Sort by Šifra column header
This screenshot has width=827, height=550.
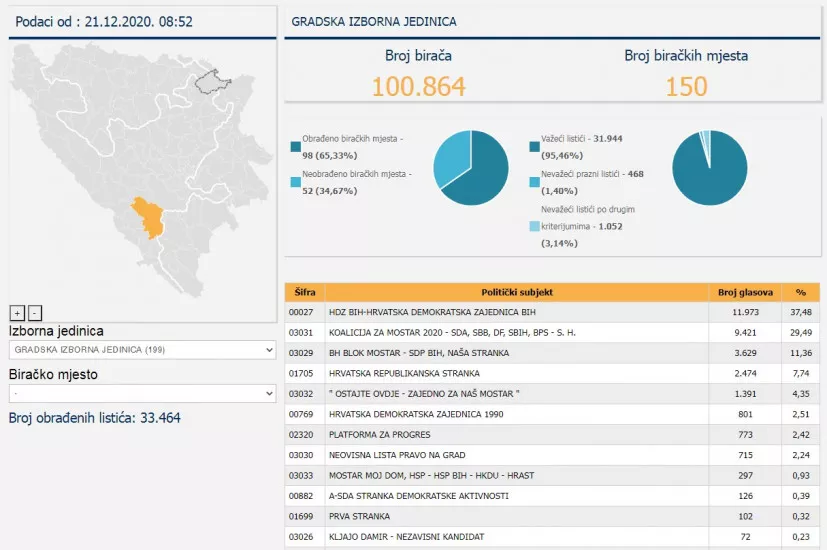coord(305,293)
